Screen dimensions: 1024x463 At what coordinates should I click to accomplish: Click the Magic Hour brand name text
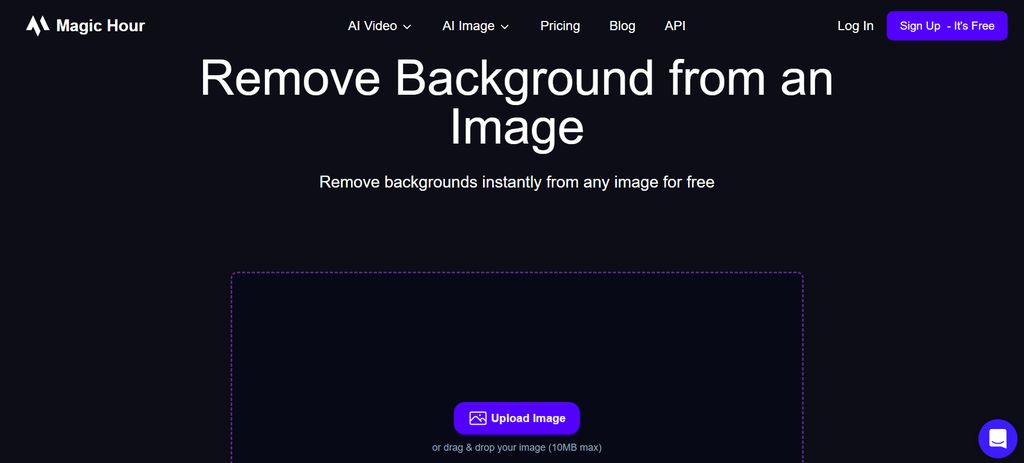tap(100, 26)
